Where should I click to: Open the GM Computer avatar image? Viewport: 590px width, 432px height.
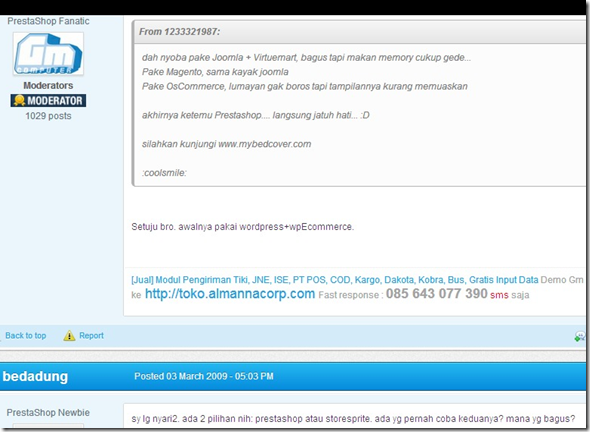(48, 54)
